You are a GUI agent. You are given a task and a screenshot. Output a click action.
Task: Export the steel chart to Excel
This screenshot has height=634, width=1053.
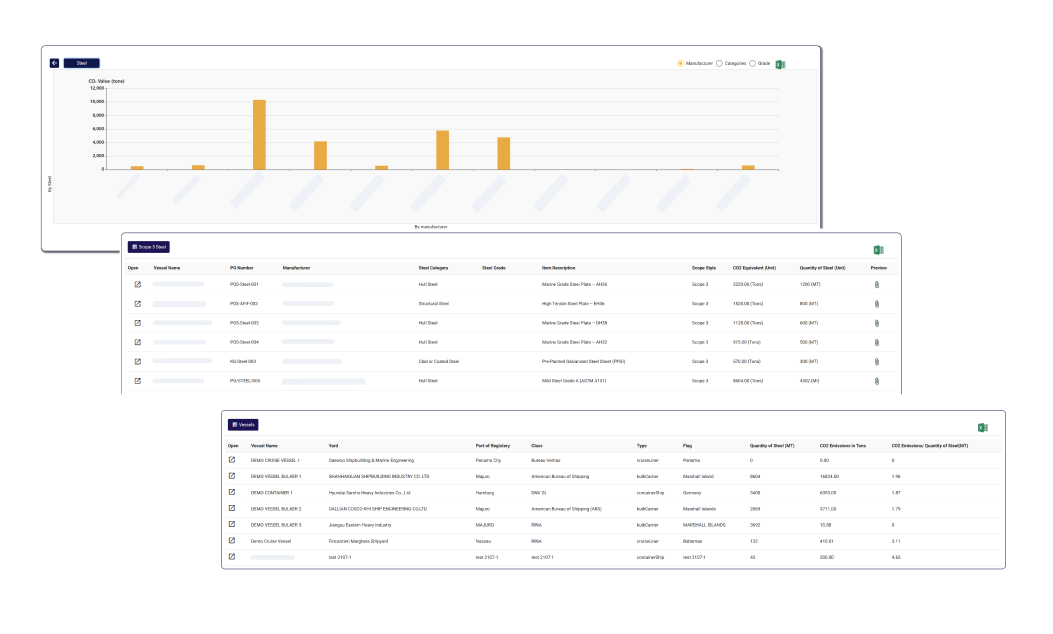coord(780,64)
